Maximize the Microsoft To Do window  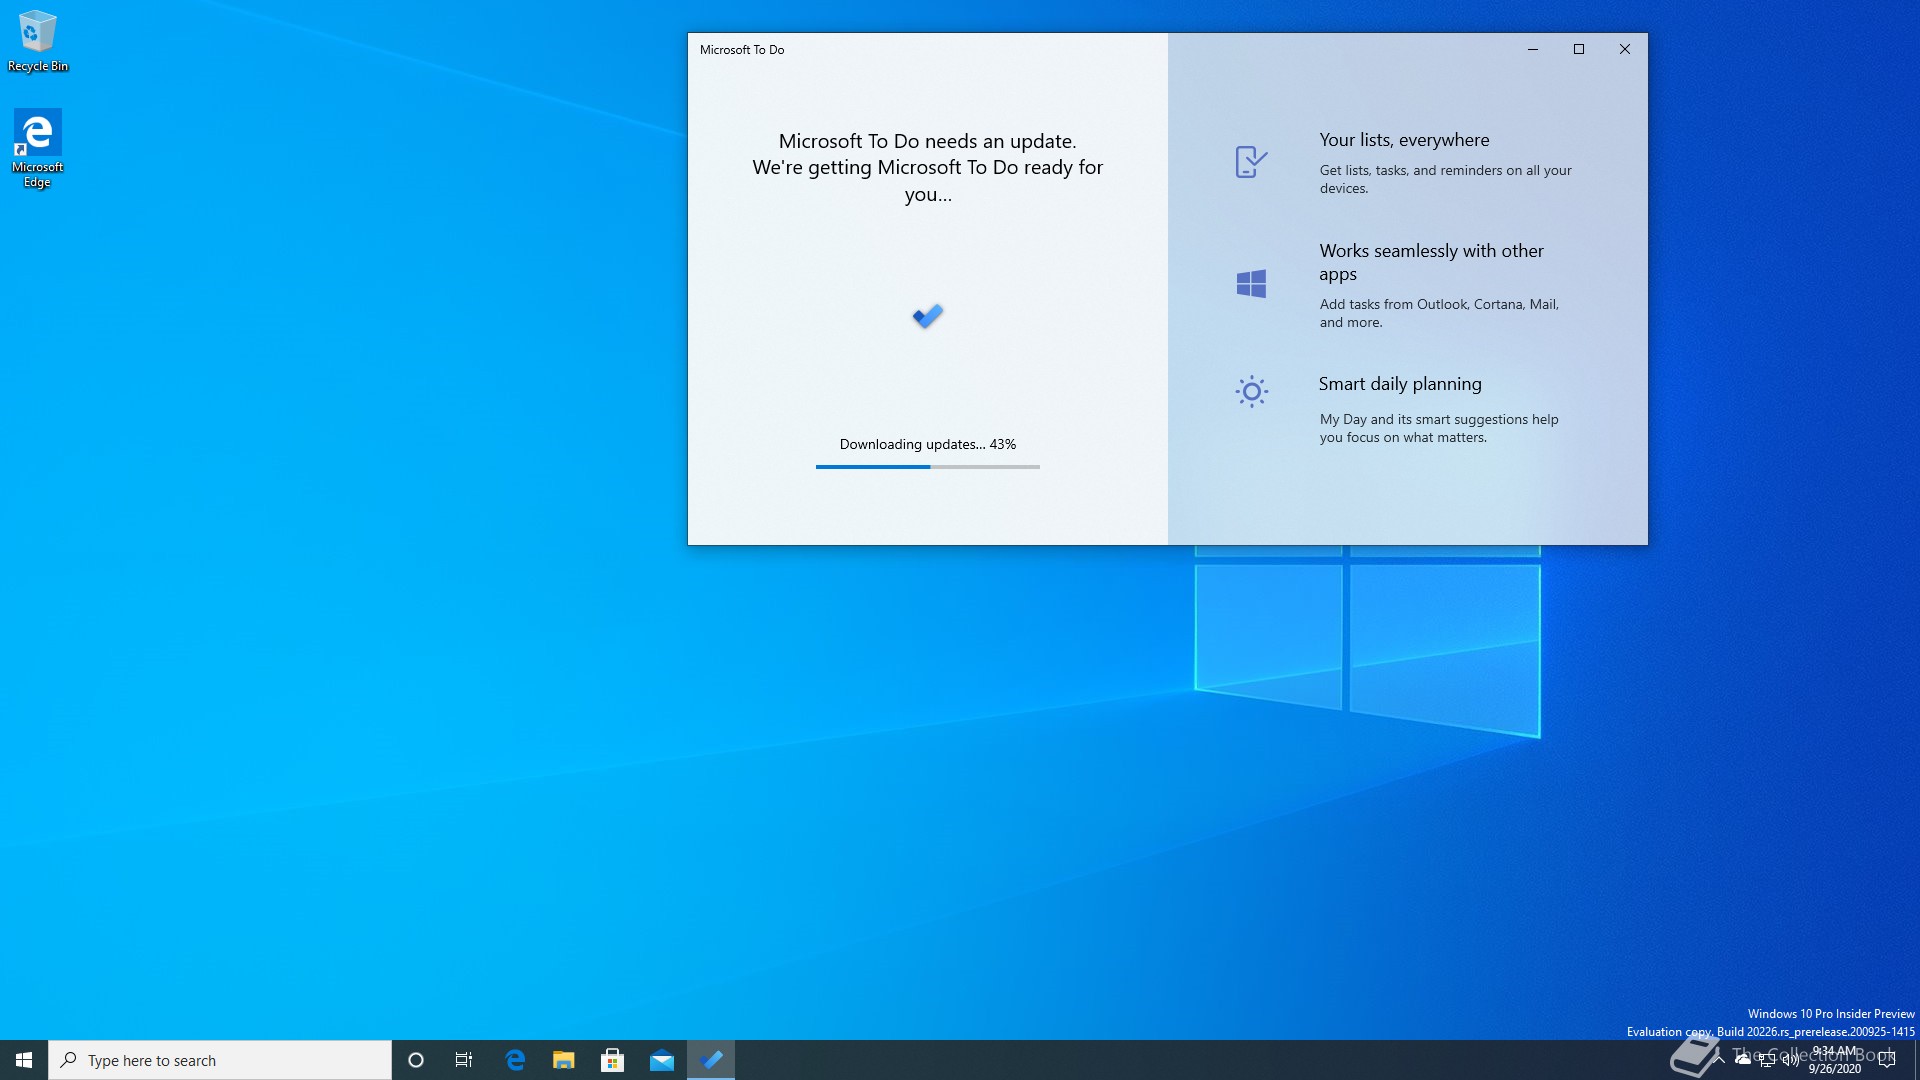(1579, 49)
